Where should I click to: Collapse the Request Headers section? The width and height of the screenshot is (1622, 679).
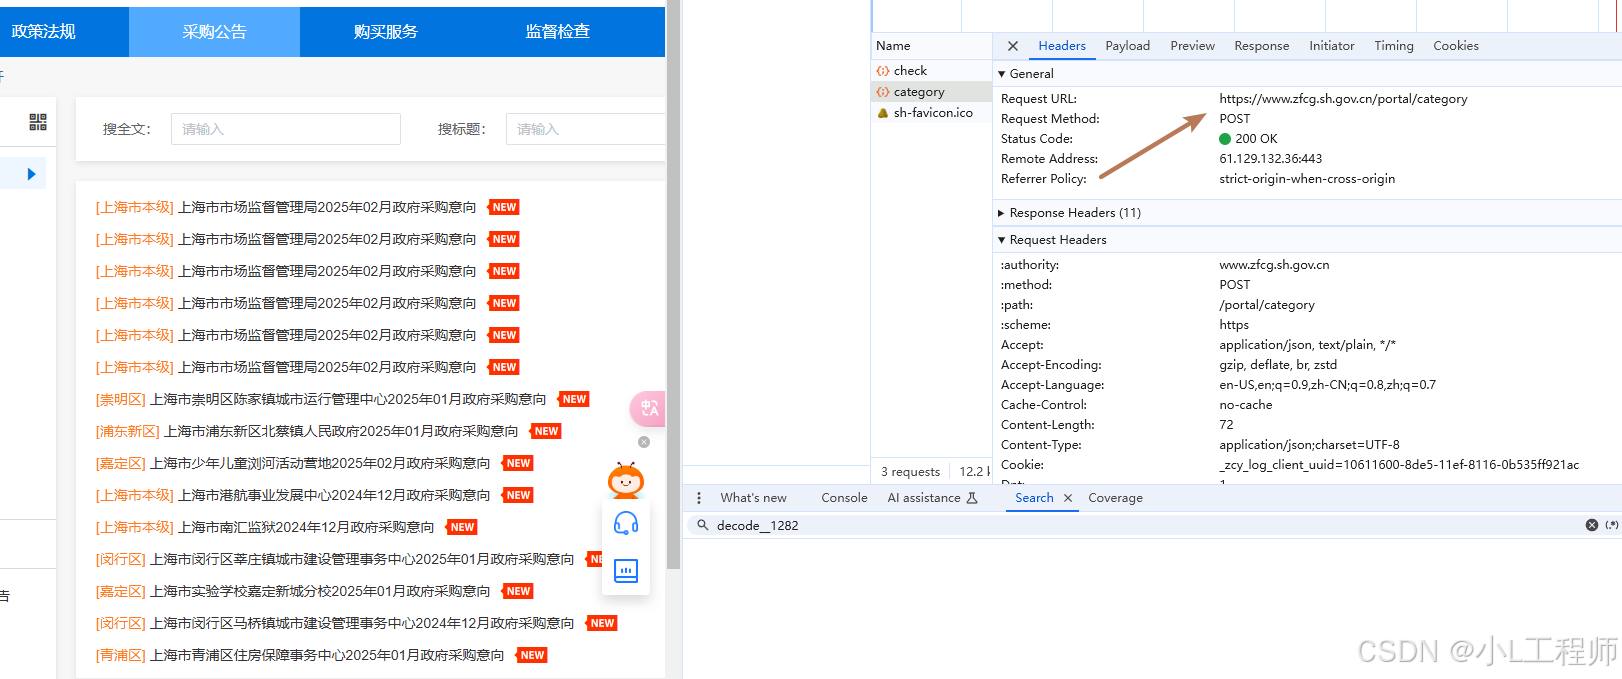tap(1002, 240)
